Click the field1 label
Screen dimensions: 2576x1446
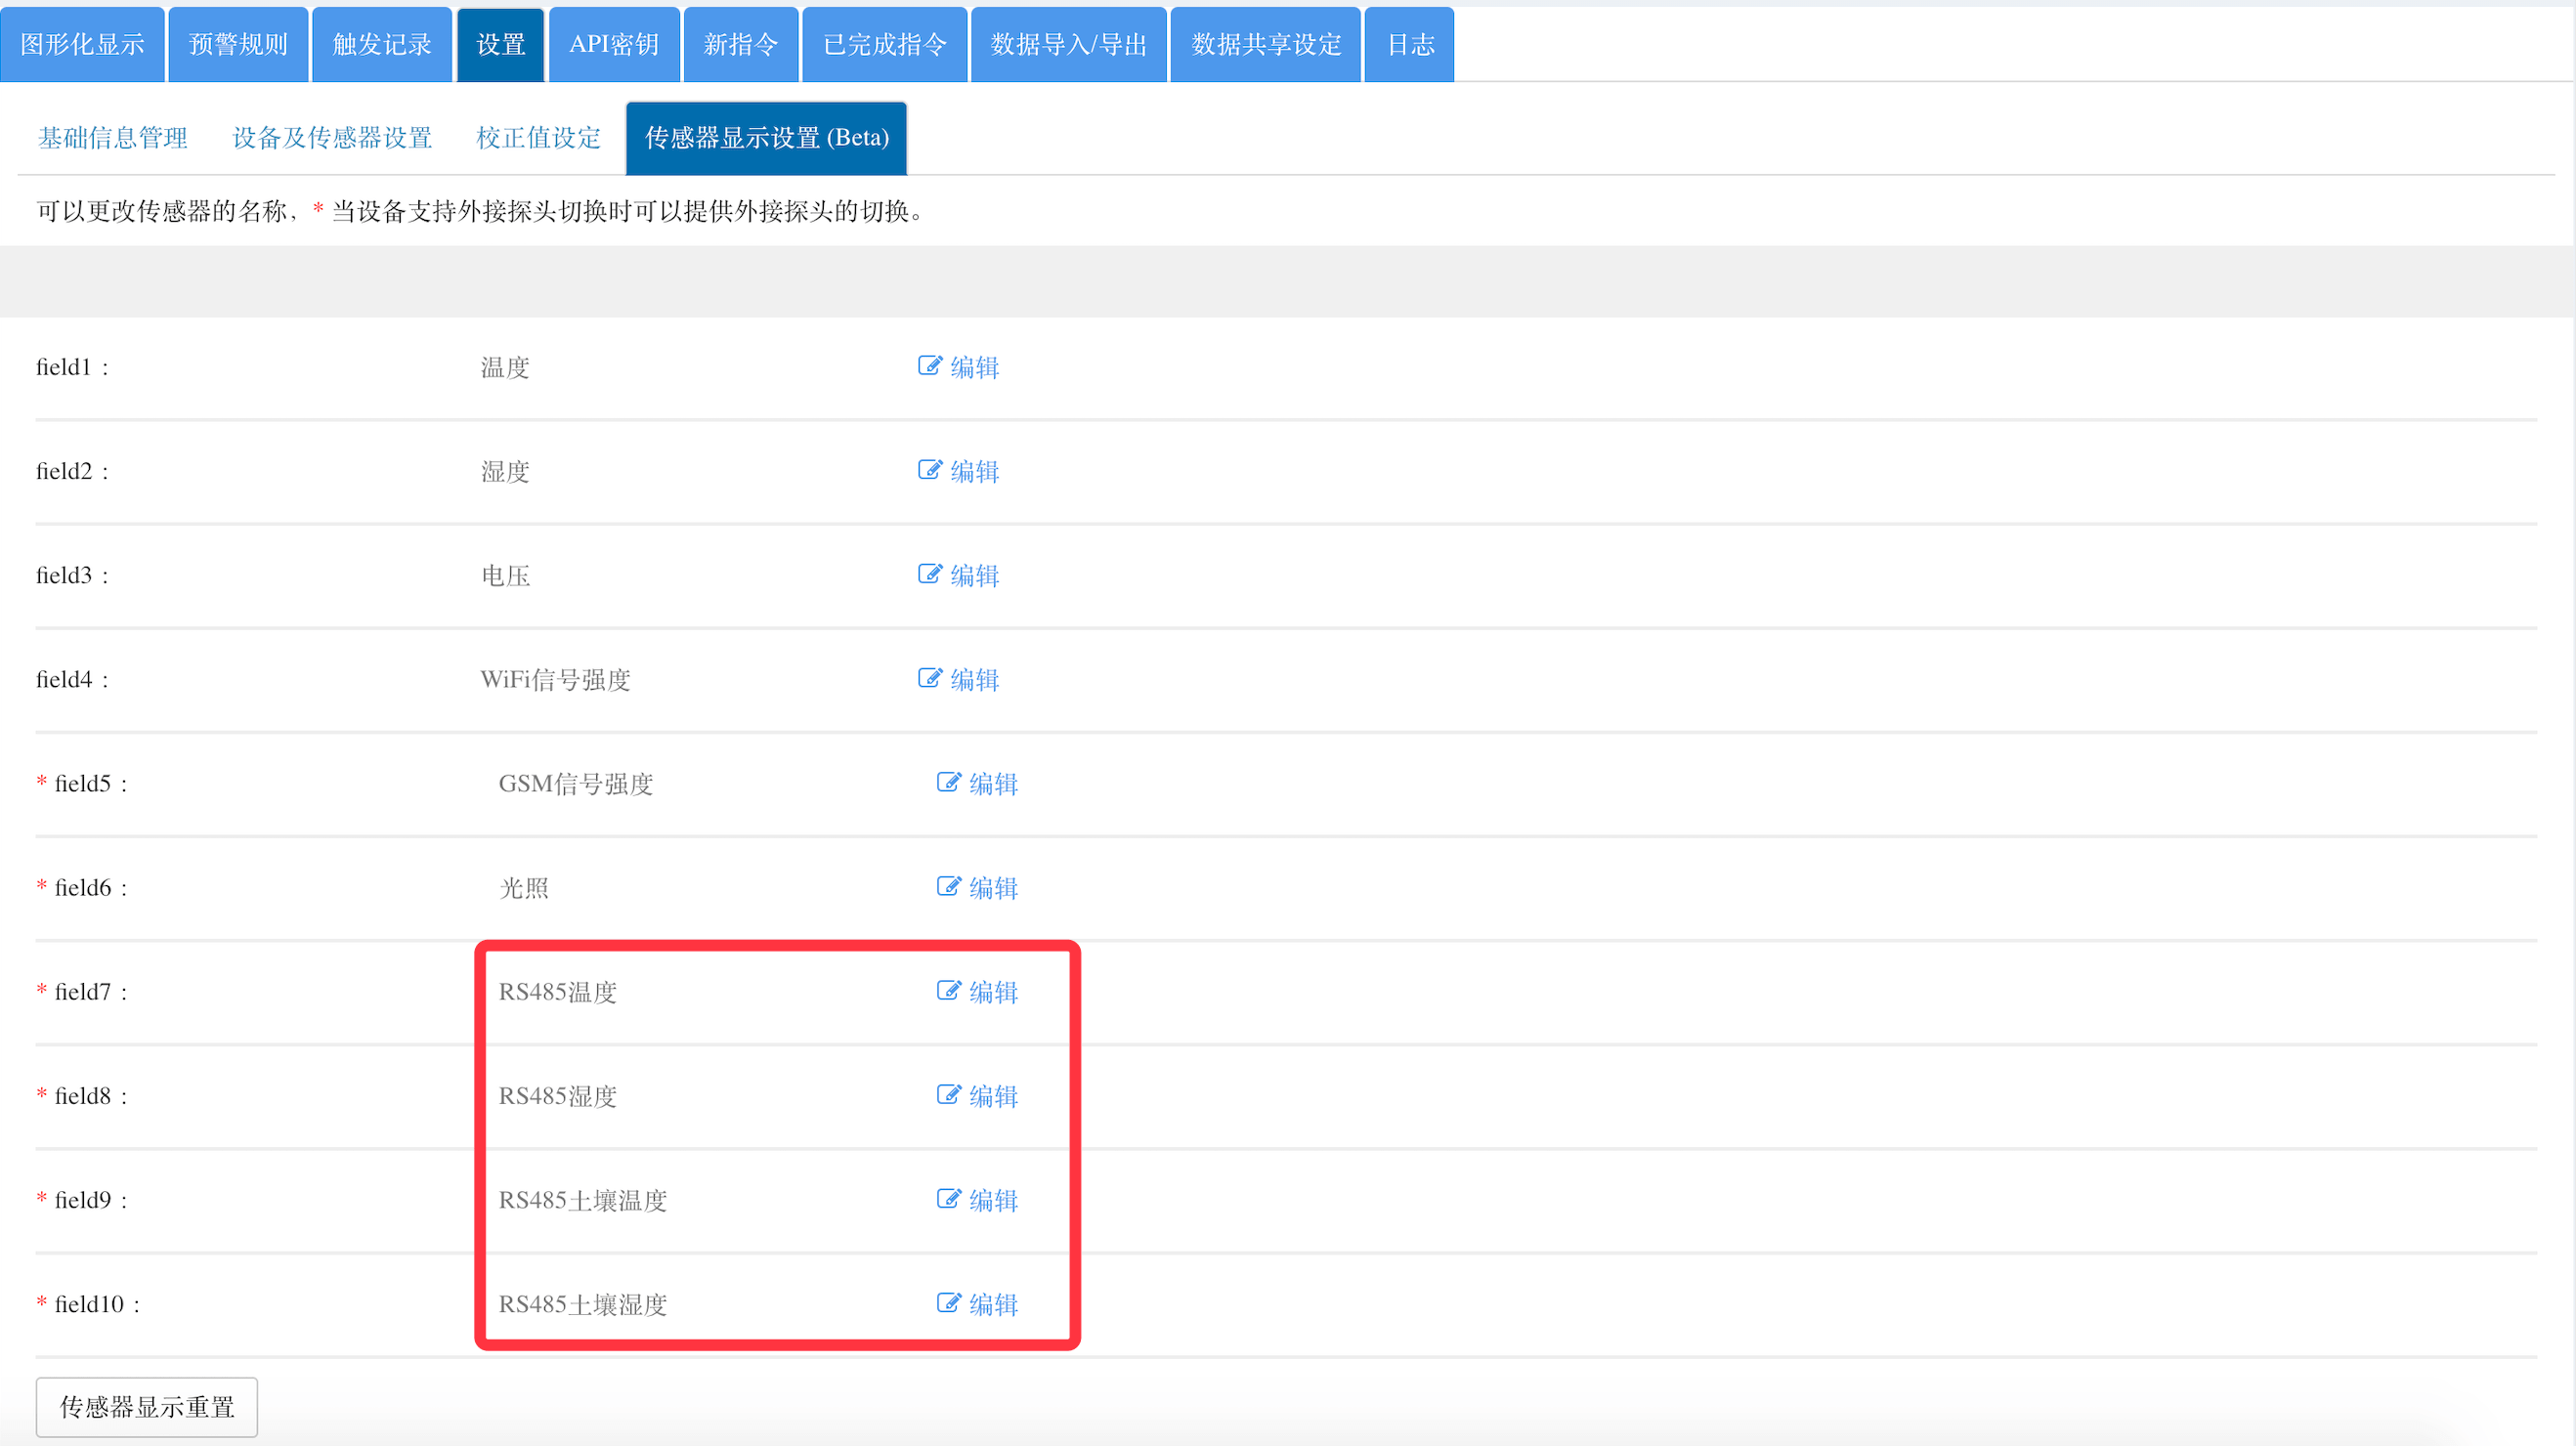click(x=72, y=367)
